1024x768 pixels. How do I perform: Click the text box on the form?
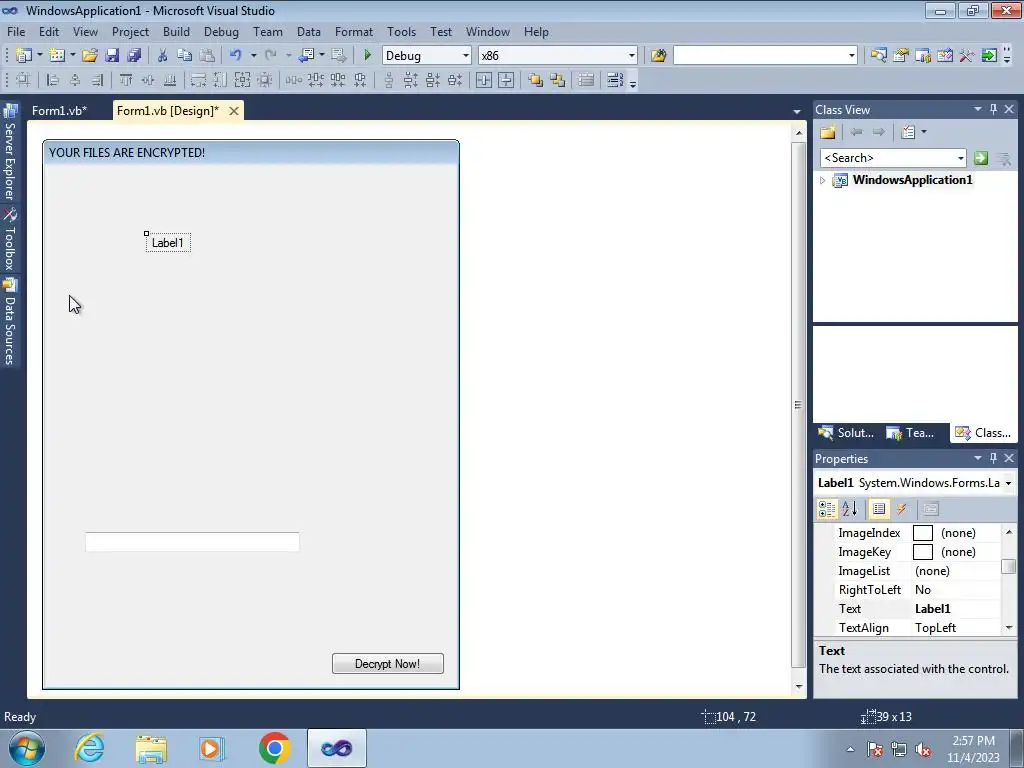coord(192,541)
